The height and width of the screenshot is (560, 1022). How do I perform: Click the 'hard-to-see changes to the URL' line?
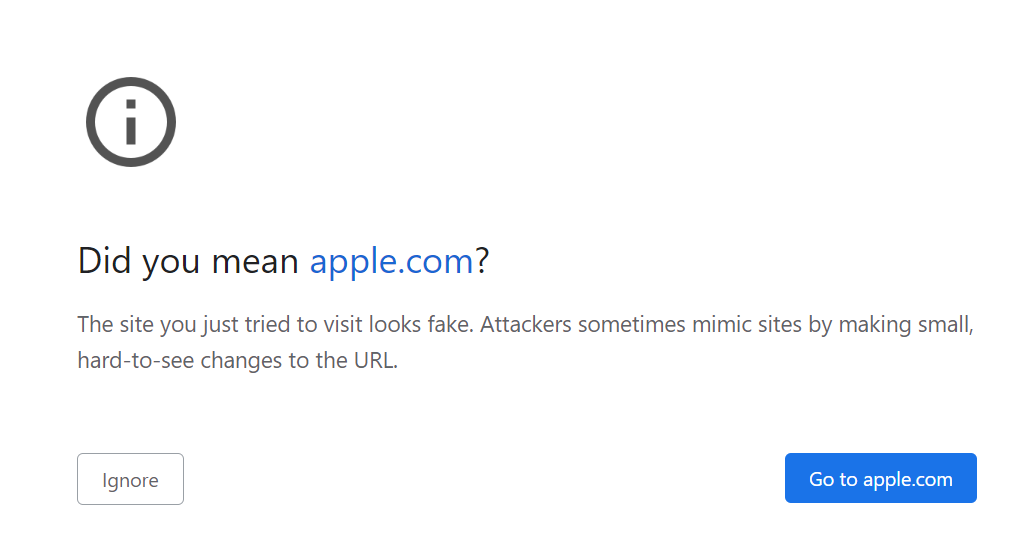[x=237, y=360]
